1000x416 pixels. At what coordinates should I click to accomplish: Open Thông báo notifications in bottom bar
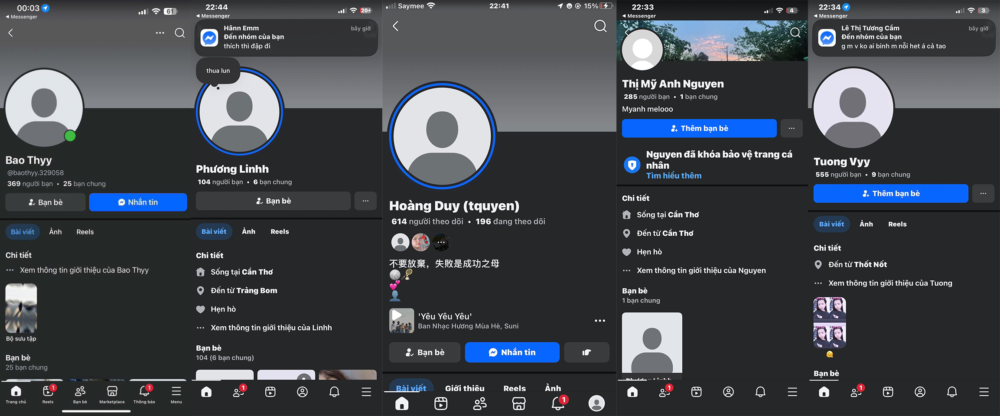144,392
